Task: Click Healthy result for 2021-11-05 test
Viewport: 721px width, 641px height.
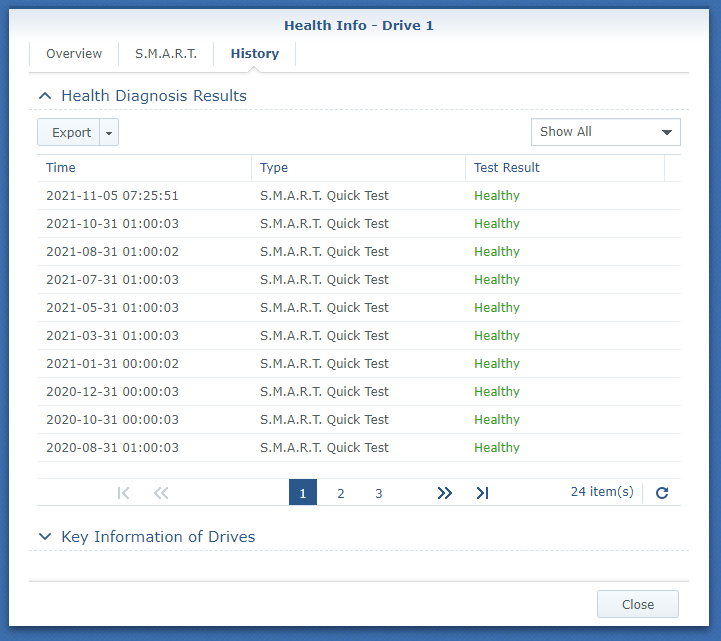Action: tap(497, 196)
